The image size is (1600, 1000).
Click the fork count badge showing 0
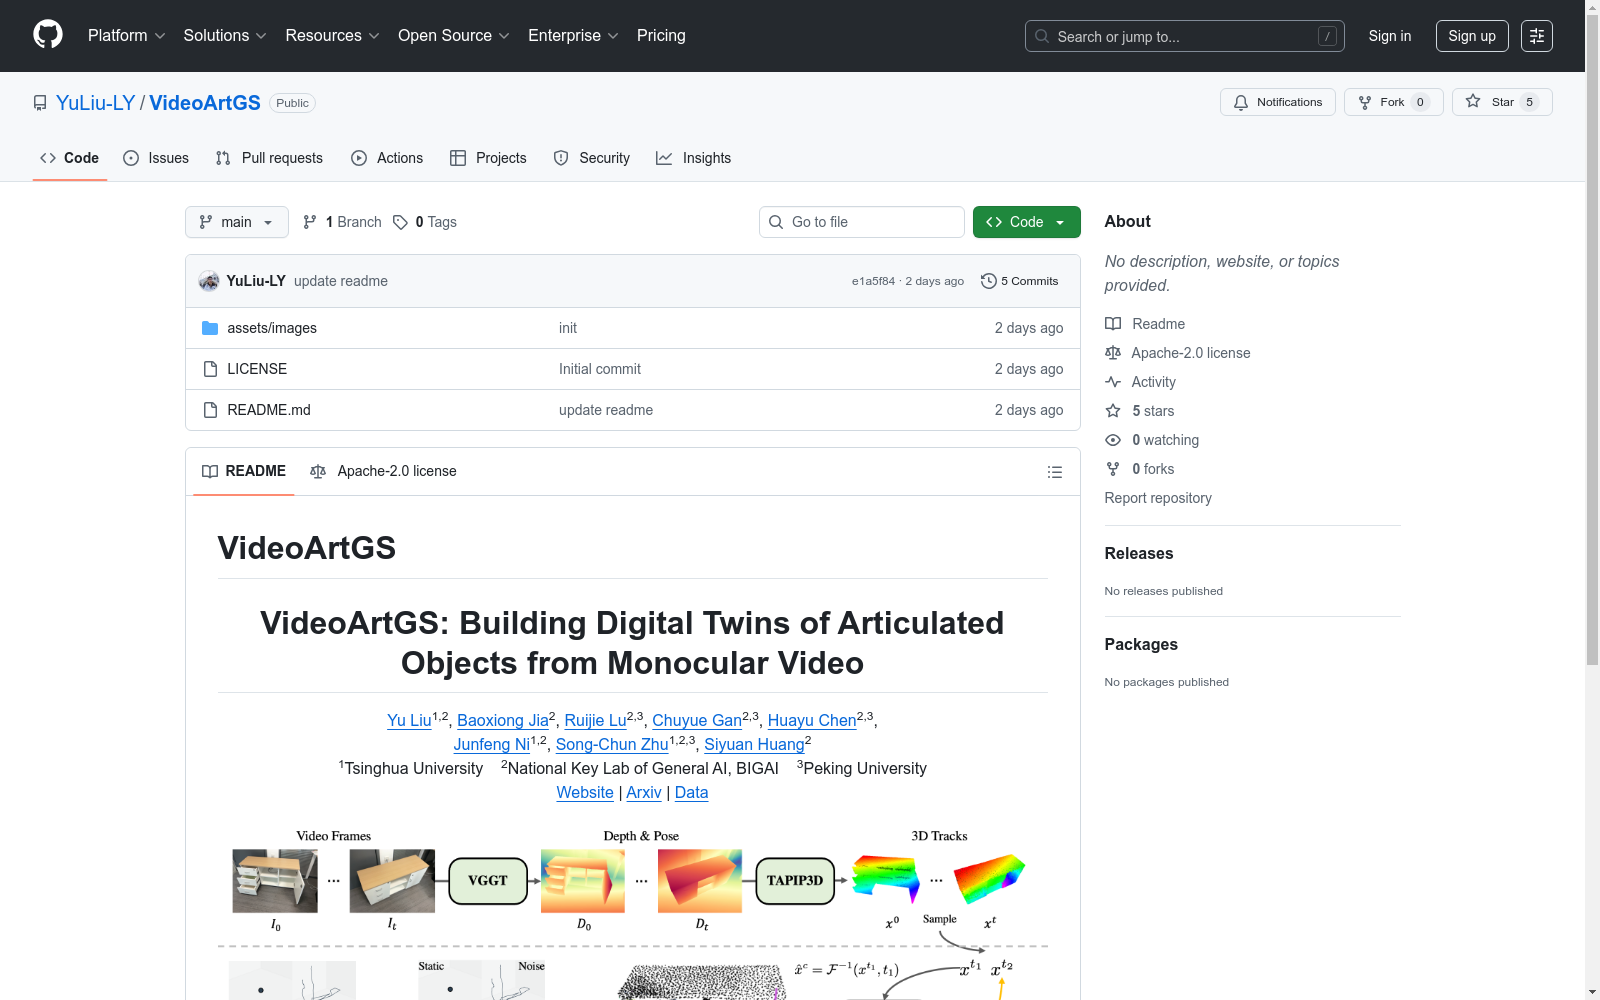click(x=1420, y=102)
